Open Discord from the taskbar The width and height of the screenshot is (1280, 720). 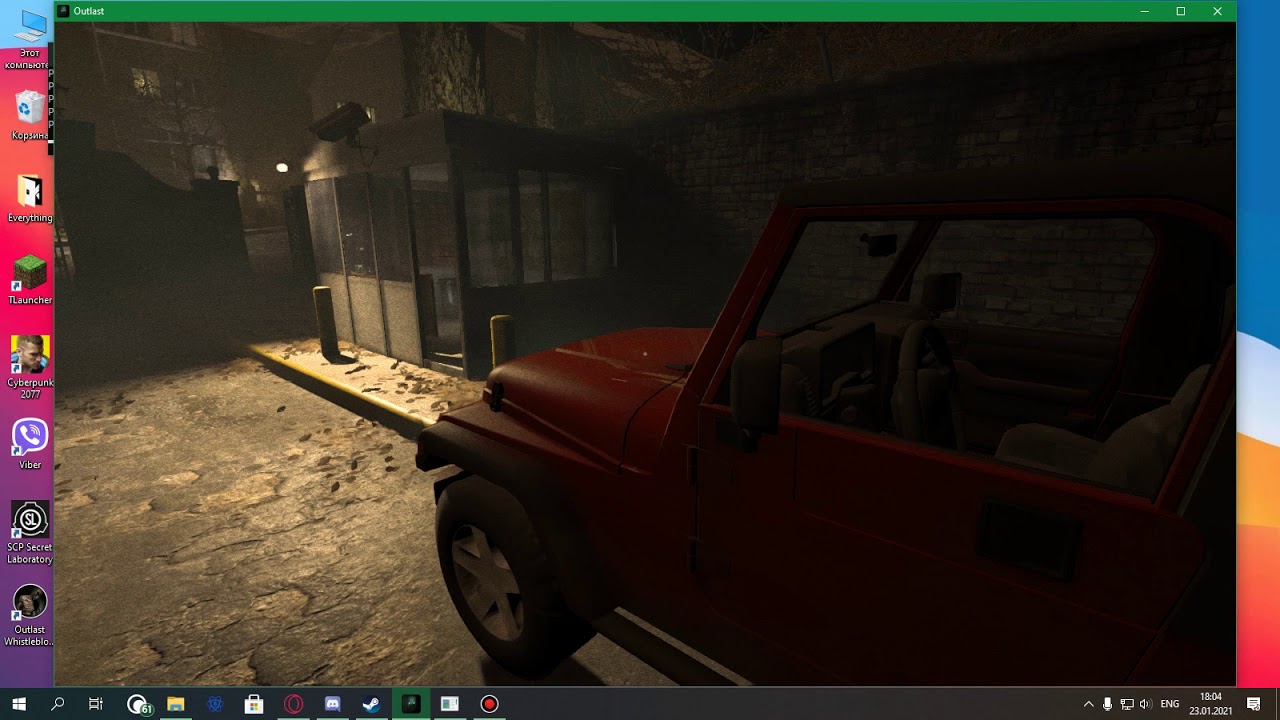tap(332, 704)
